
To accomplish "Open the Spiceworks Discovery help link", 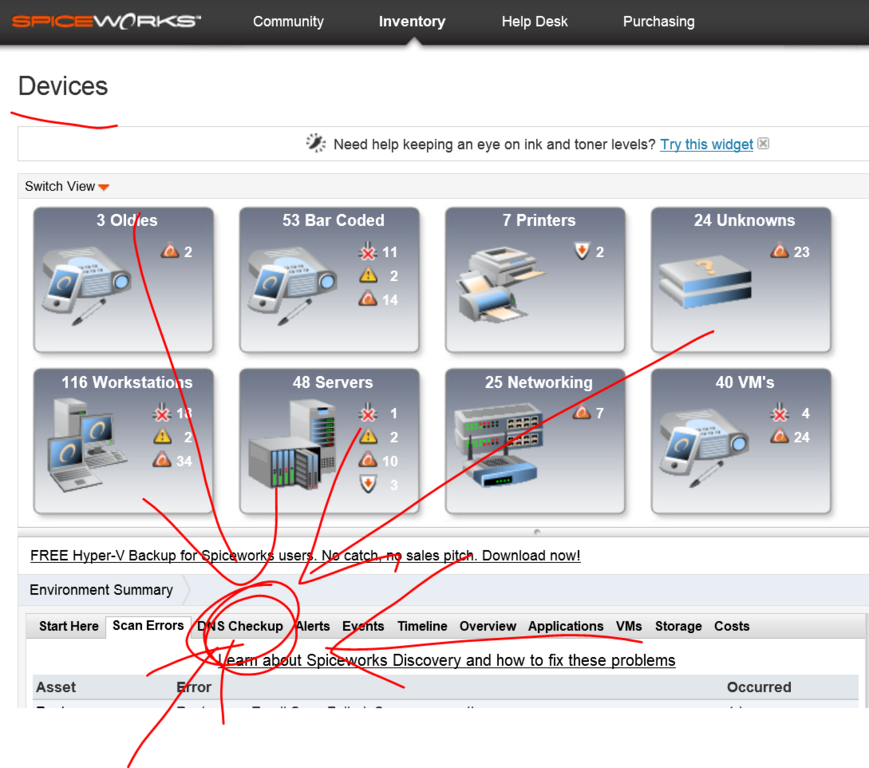I will click(445, 660).
